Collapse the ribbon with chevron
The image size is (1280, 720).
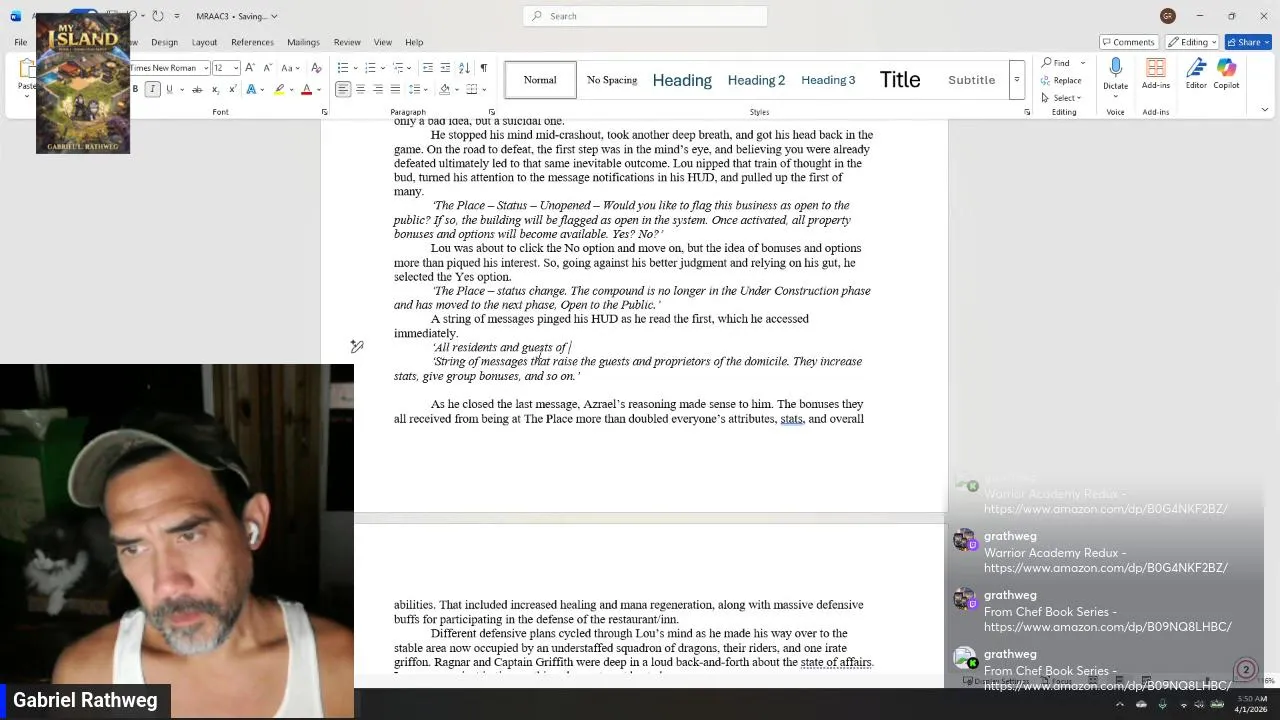pyautogui.click(x=1264, y=110)
